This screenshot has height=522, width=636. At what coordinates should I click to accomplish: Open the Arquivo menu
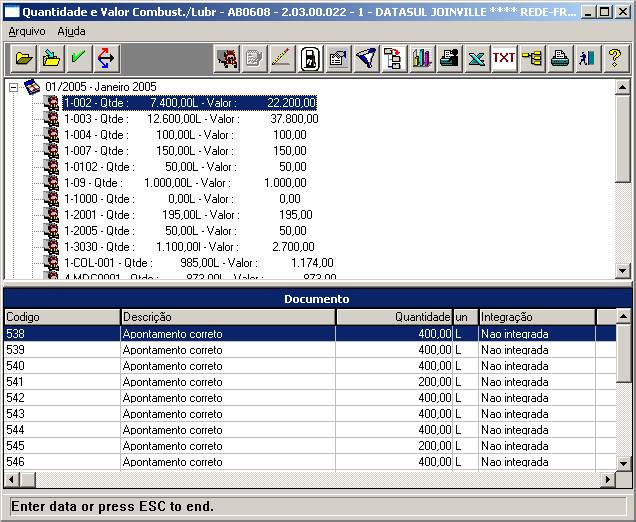27,31
